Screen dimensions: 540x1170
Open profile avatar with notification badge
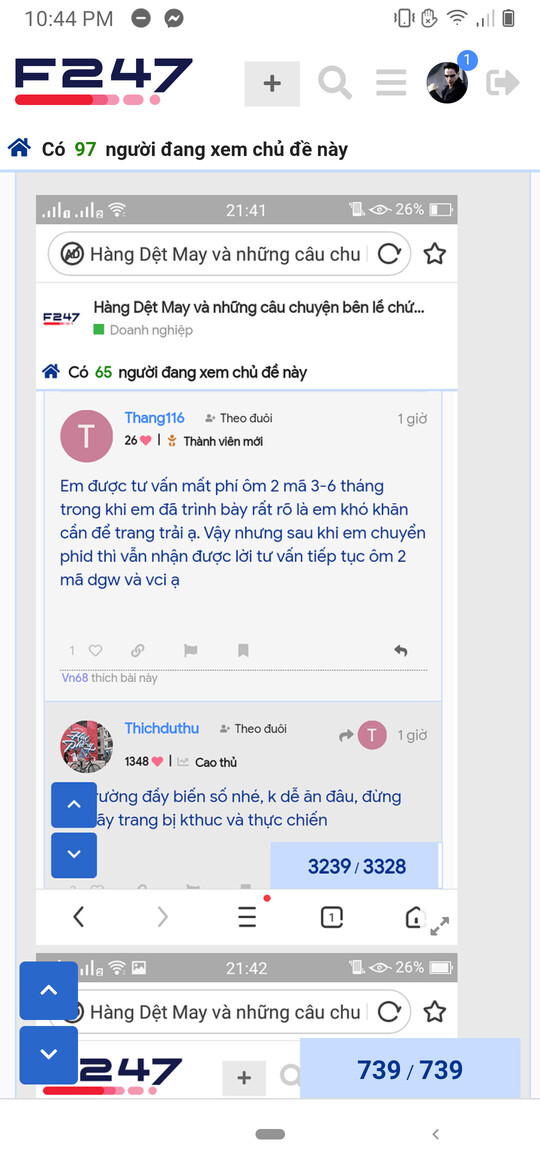(x=448, y=81)
